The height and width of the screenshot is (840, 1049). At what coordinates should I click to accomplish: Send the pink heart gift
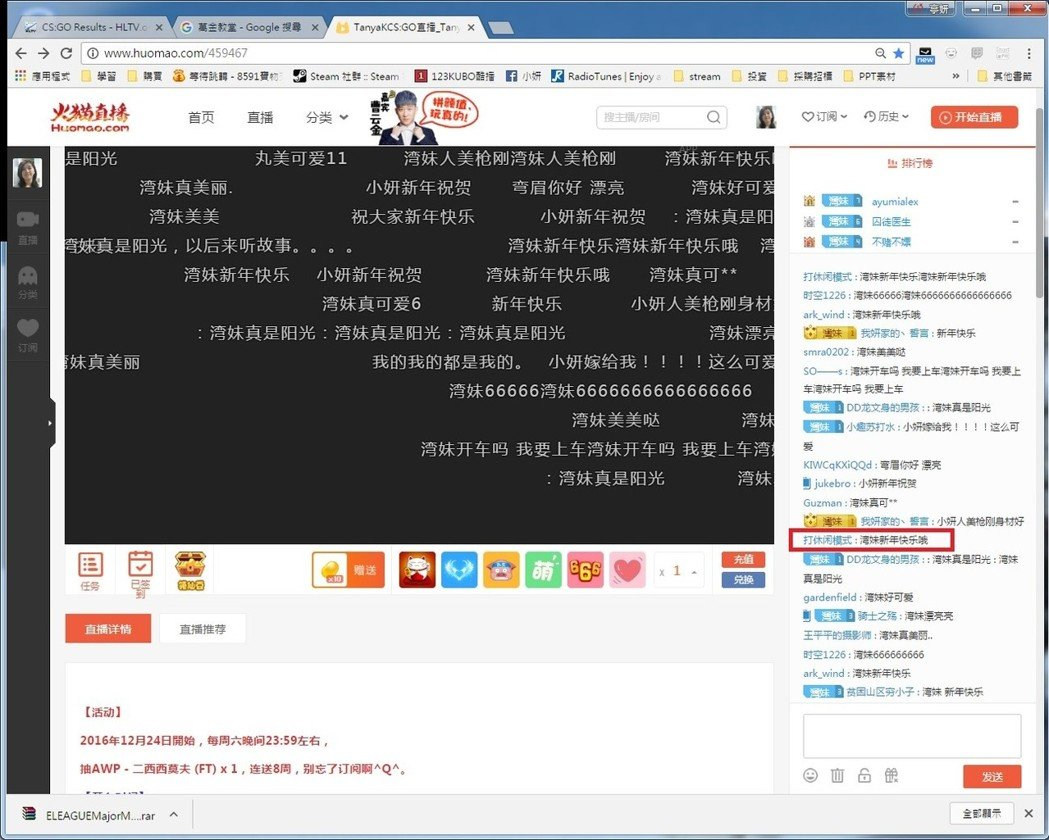[627, 570]
